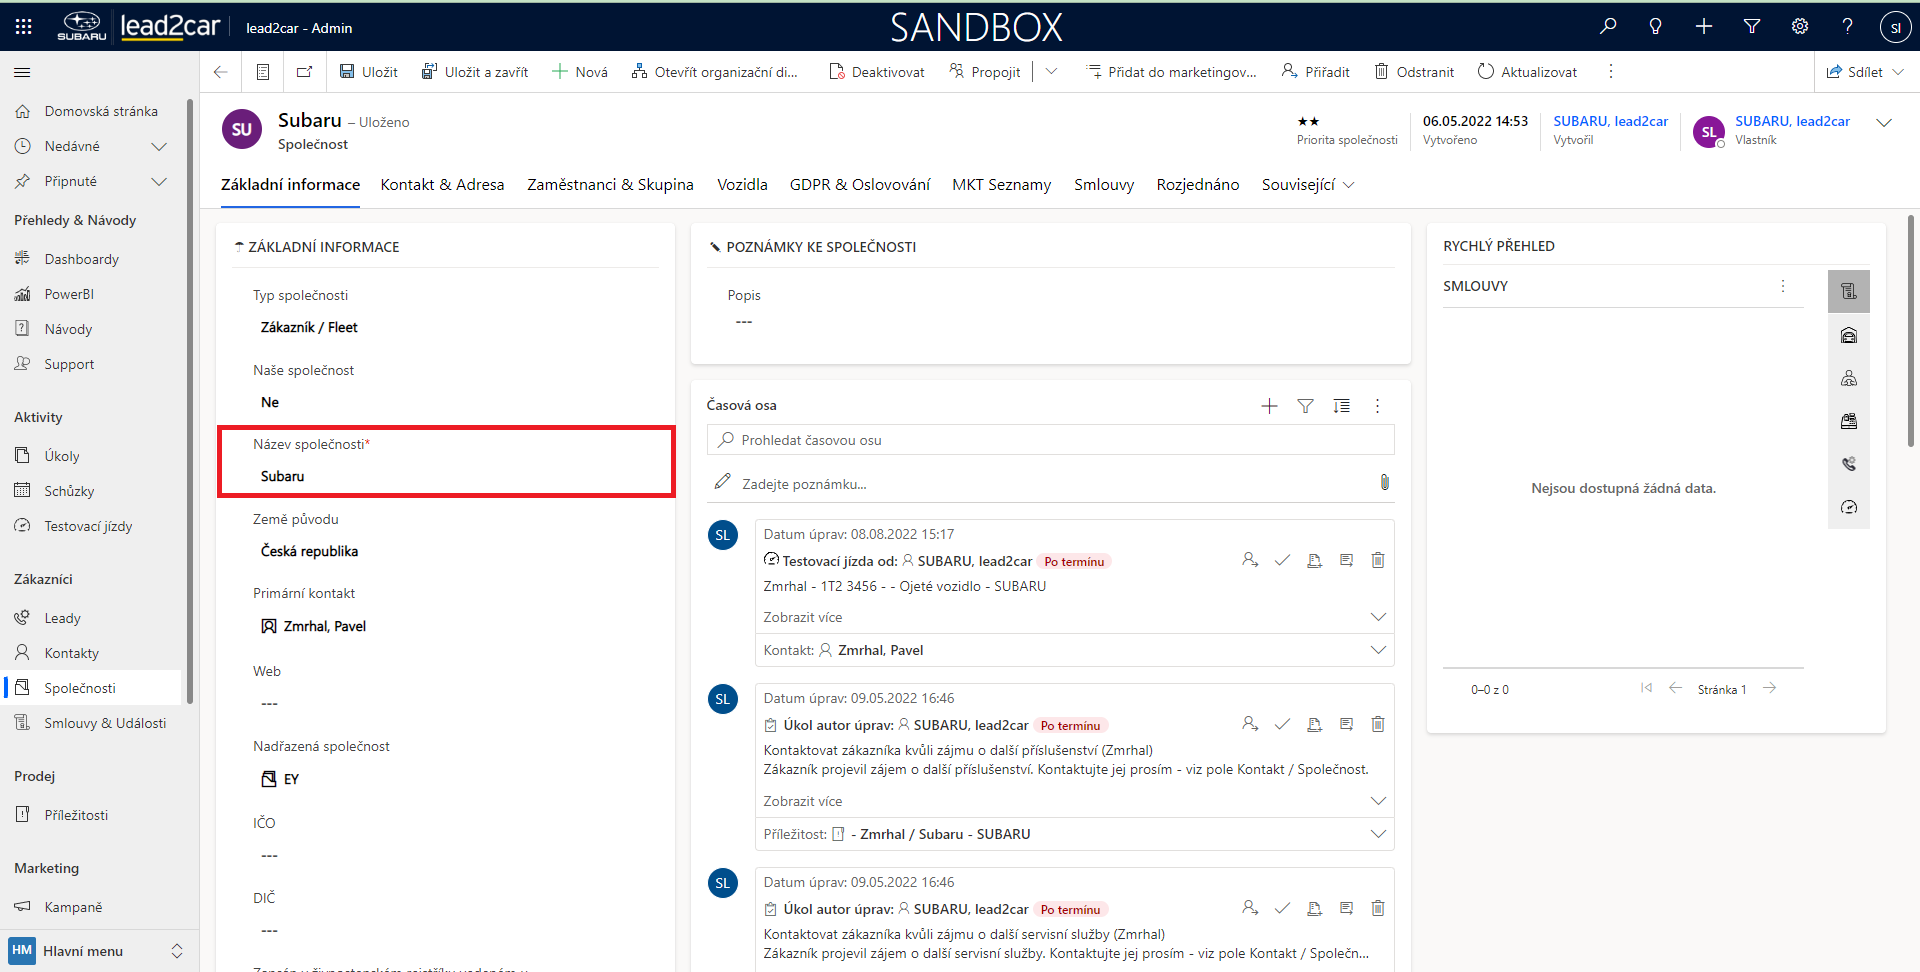Switch to the Vozidla tab
Screen dimensions: 1920x972
point(742,185)
